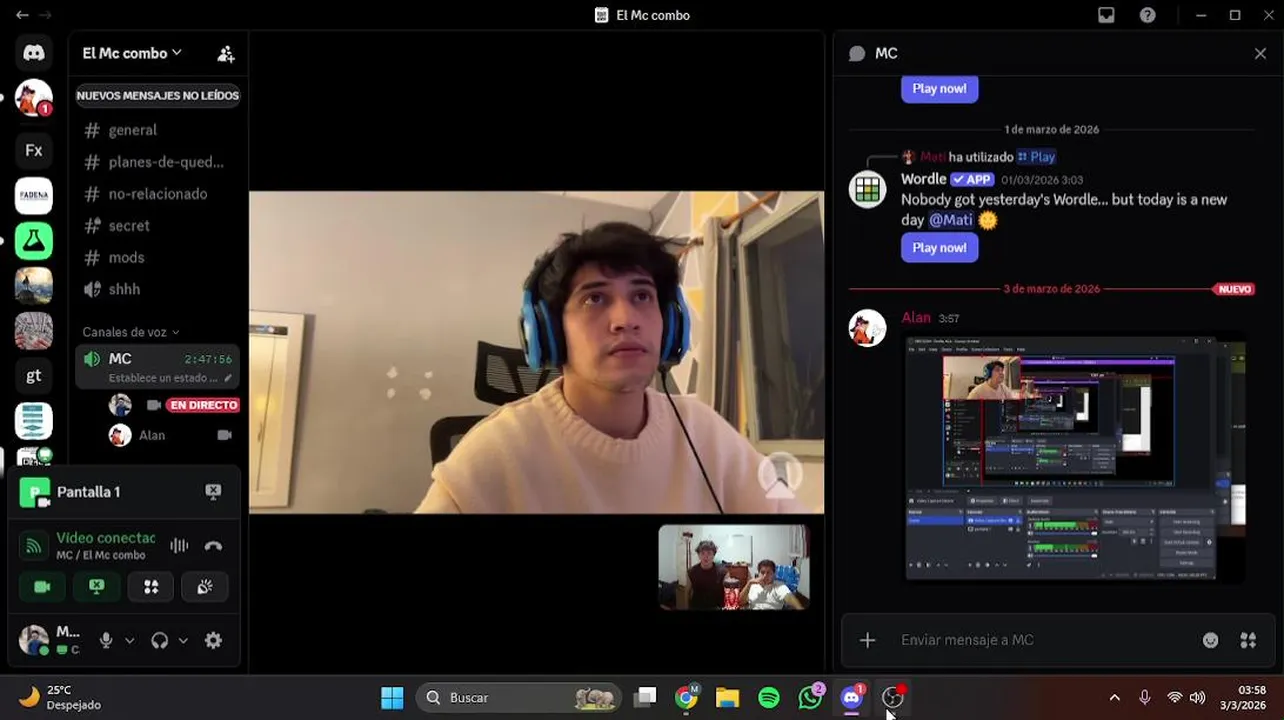Click Wordle app name in chat

click(x=923, y=179)
